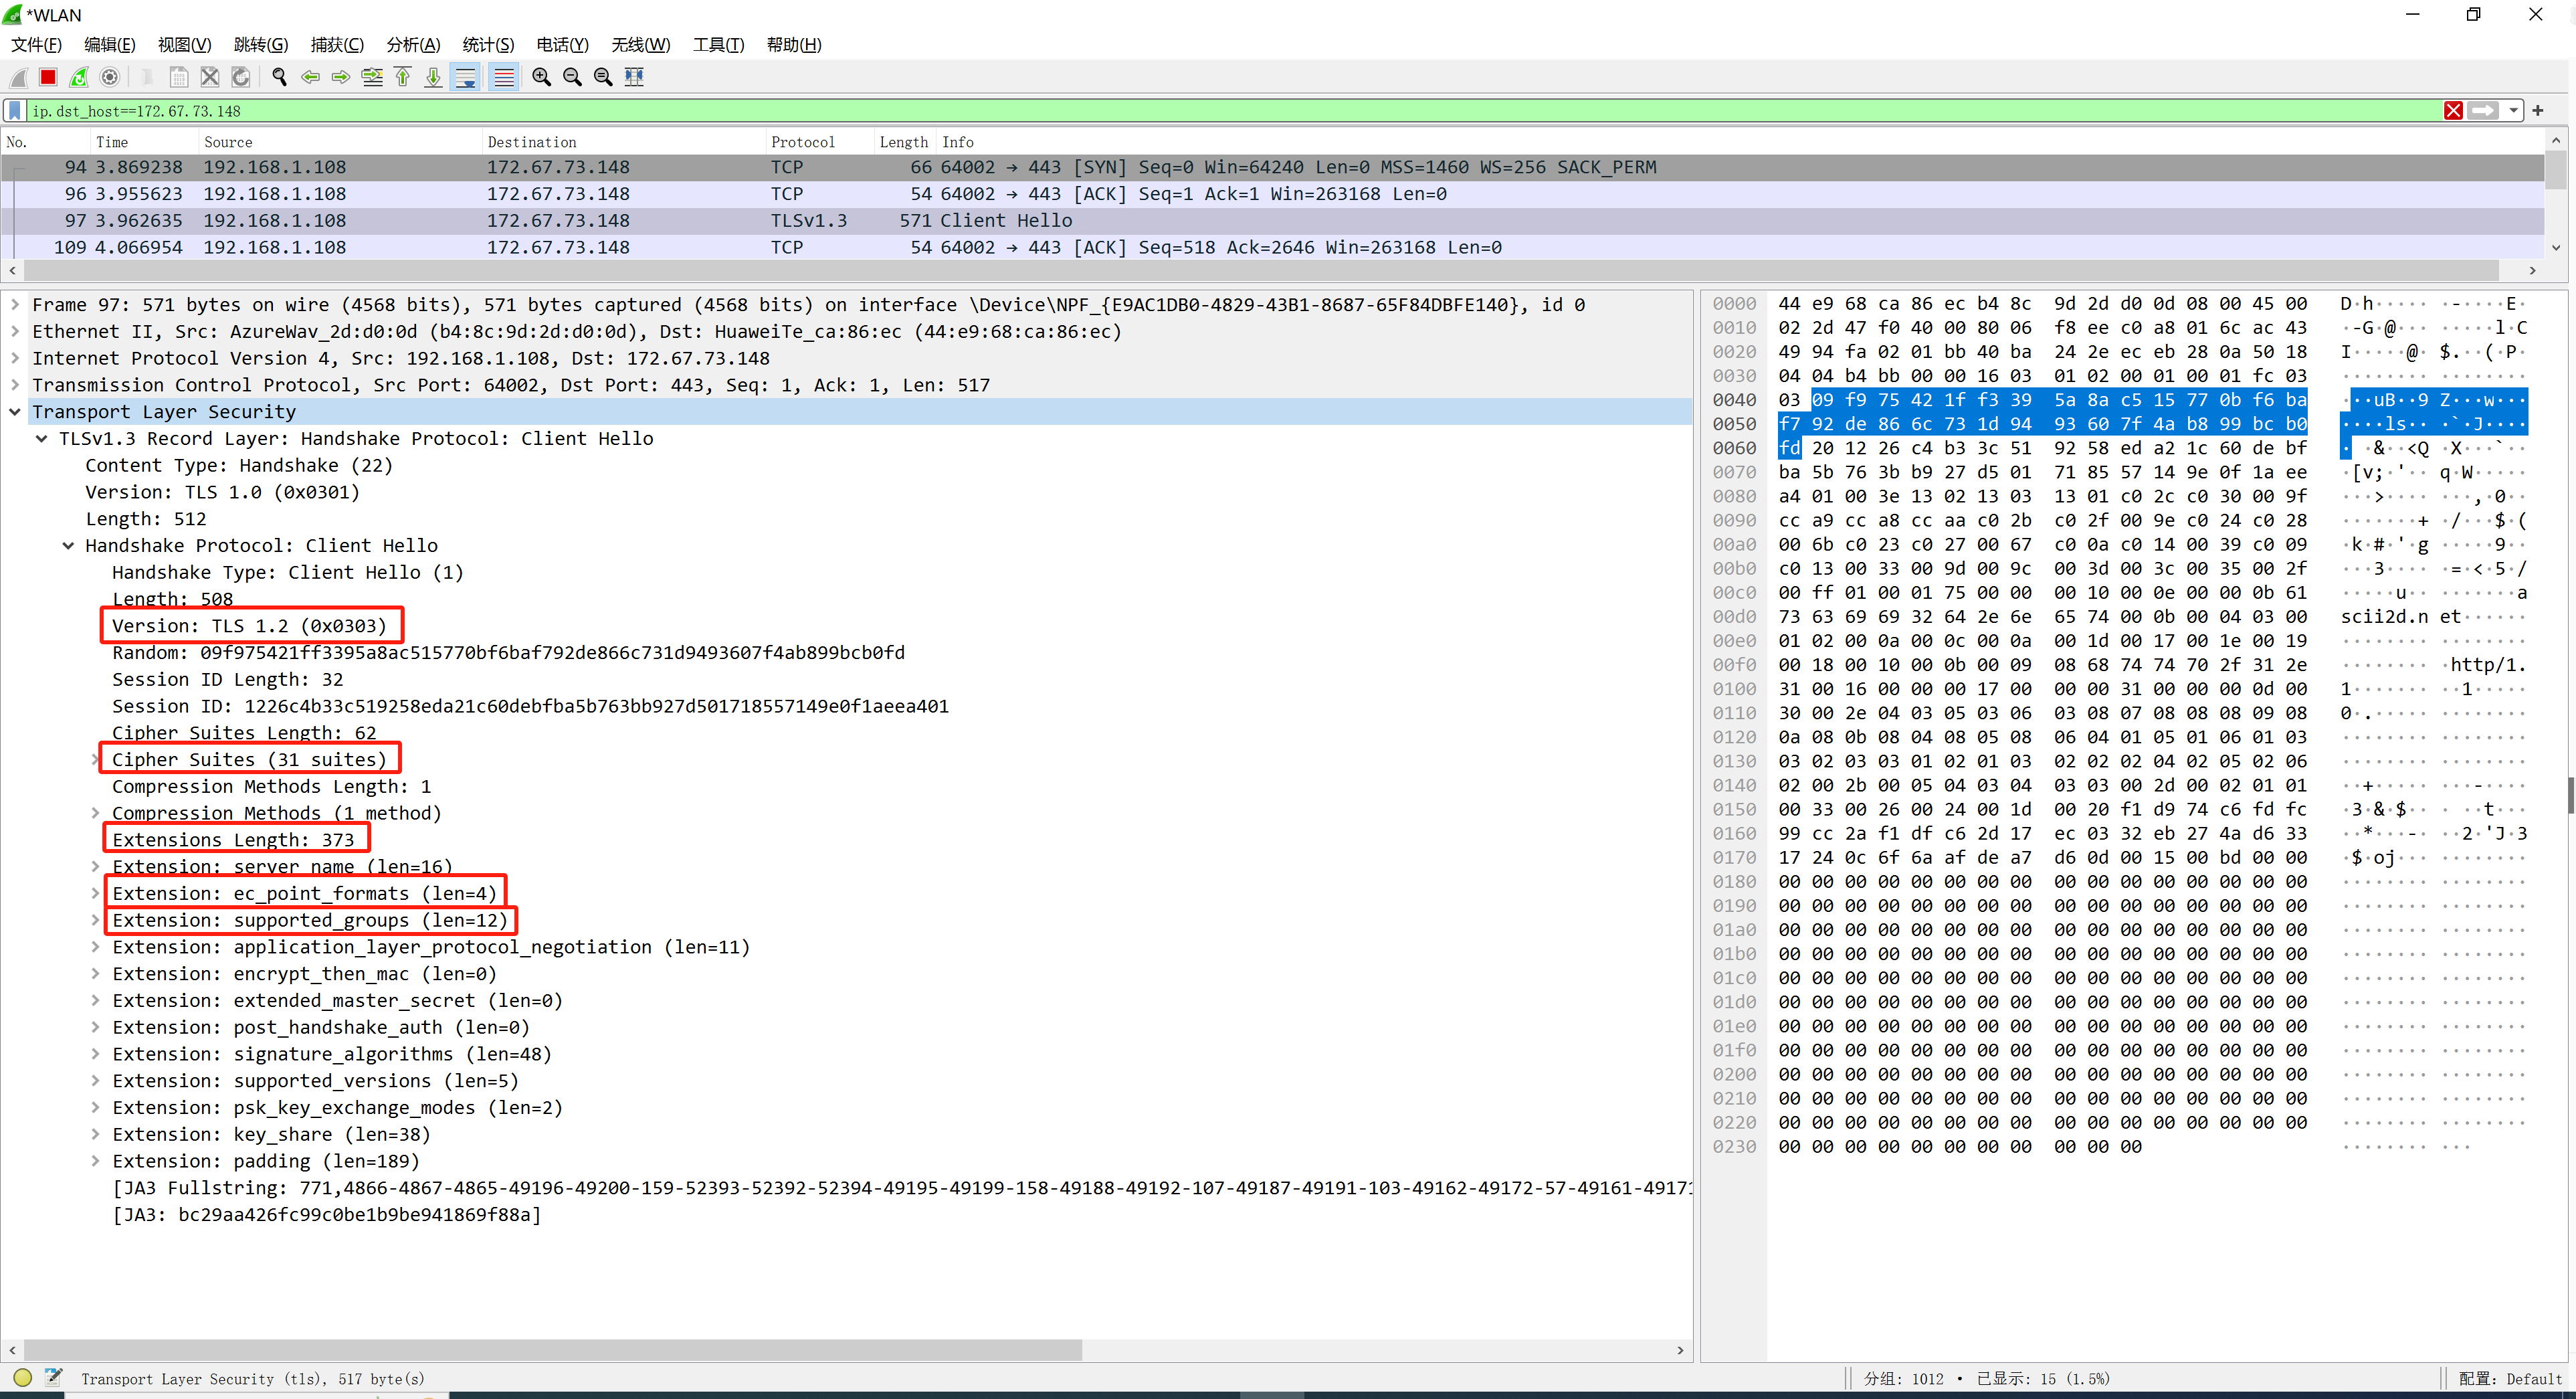
Task: Open expert information circle in status bar
Action: pyautogui.click(x=23, y=1377)
